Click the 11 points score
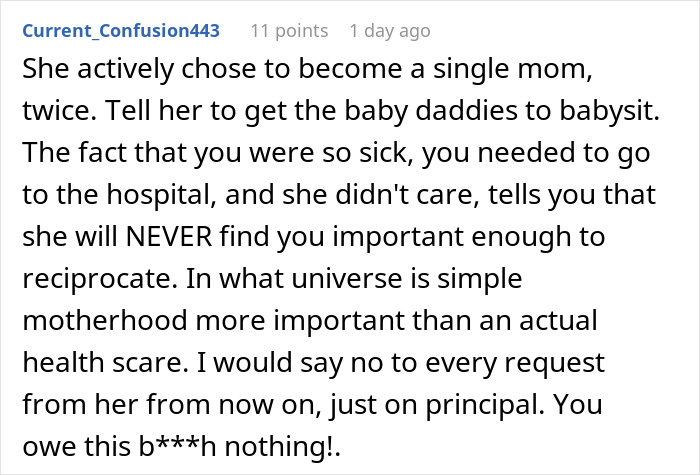This screenshot has width=700, height=475. pyautogui.click(x=290, y=30)
